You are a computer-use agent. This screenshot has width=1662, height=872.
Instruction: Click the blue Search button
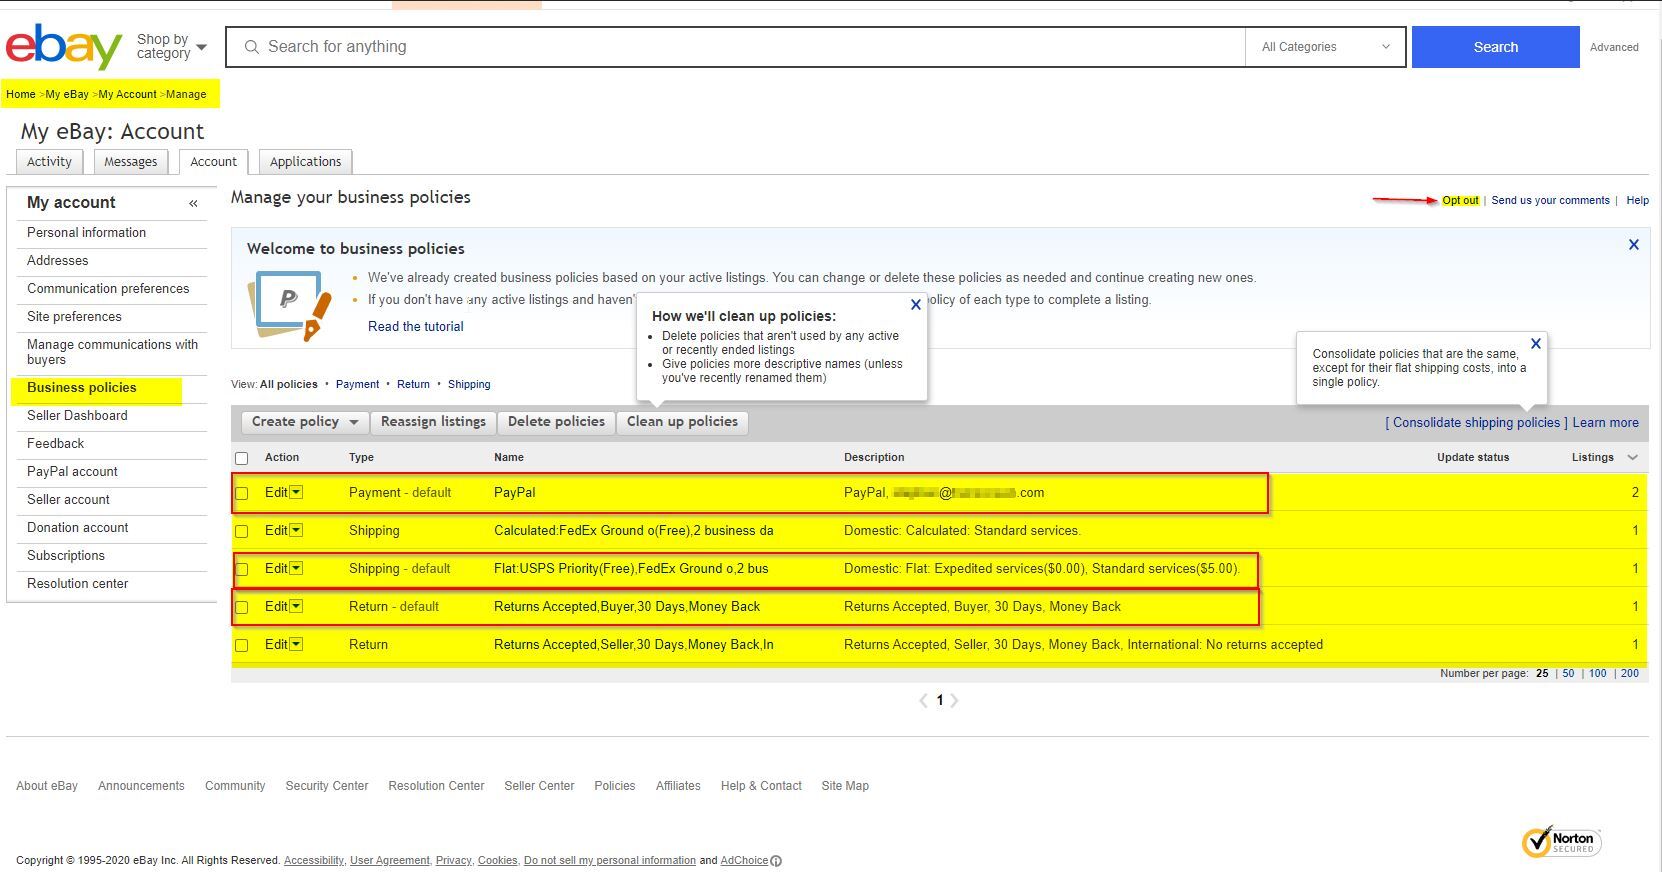click(x=1495, y=47)
